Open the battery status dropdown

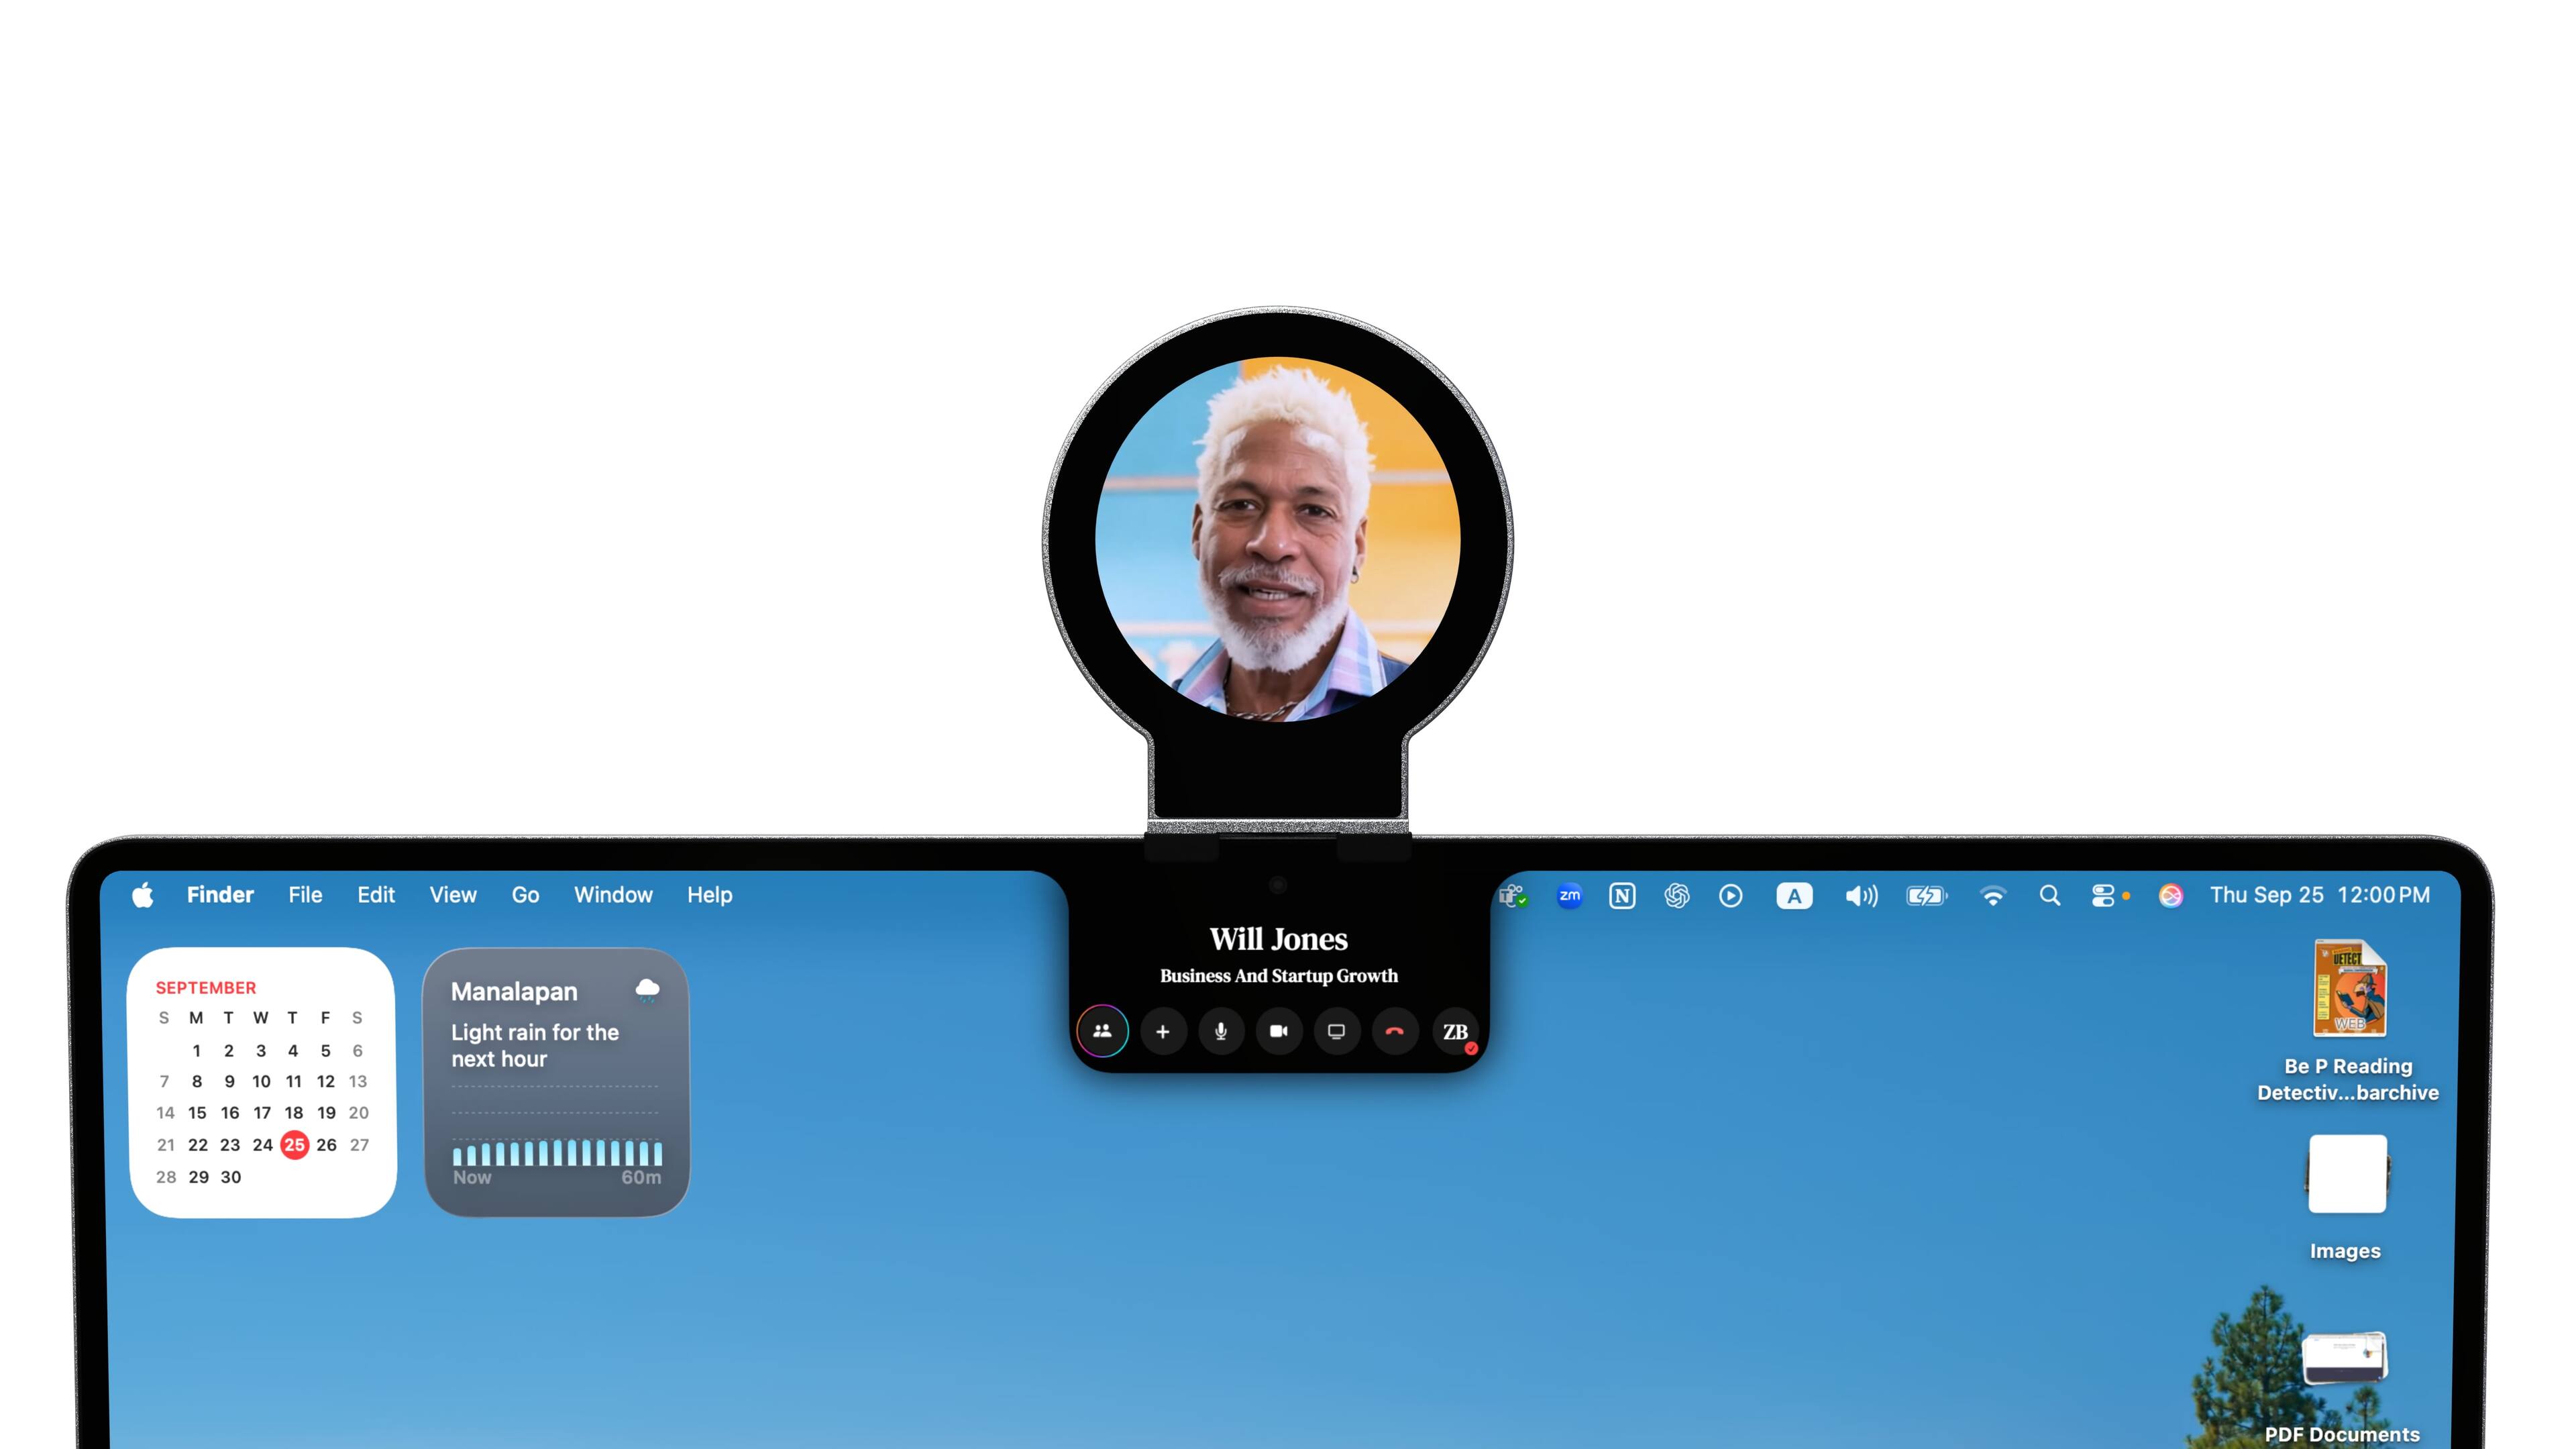click(x=1926, y=895)
